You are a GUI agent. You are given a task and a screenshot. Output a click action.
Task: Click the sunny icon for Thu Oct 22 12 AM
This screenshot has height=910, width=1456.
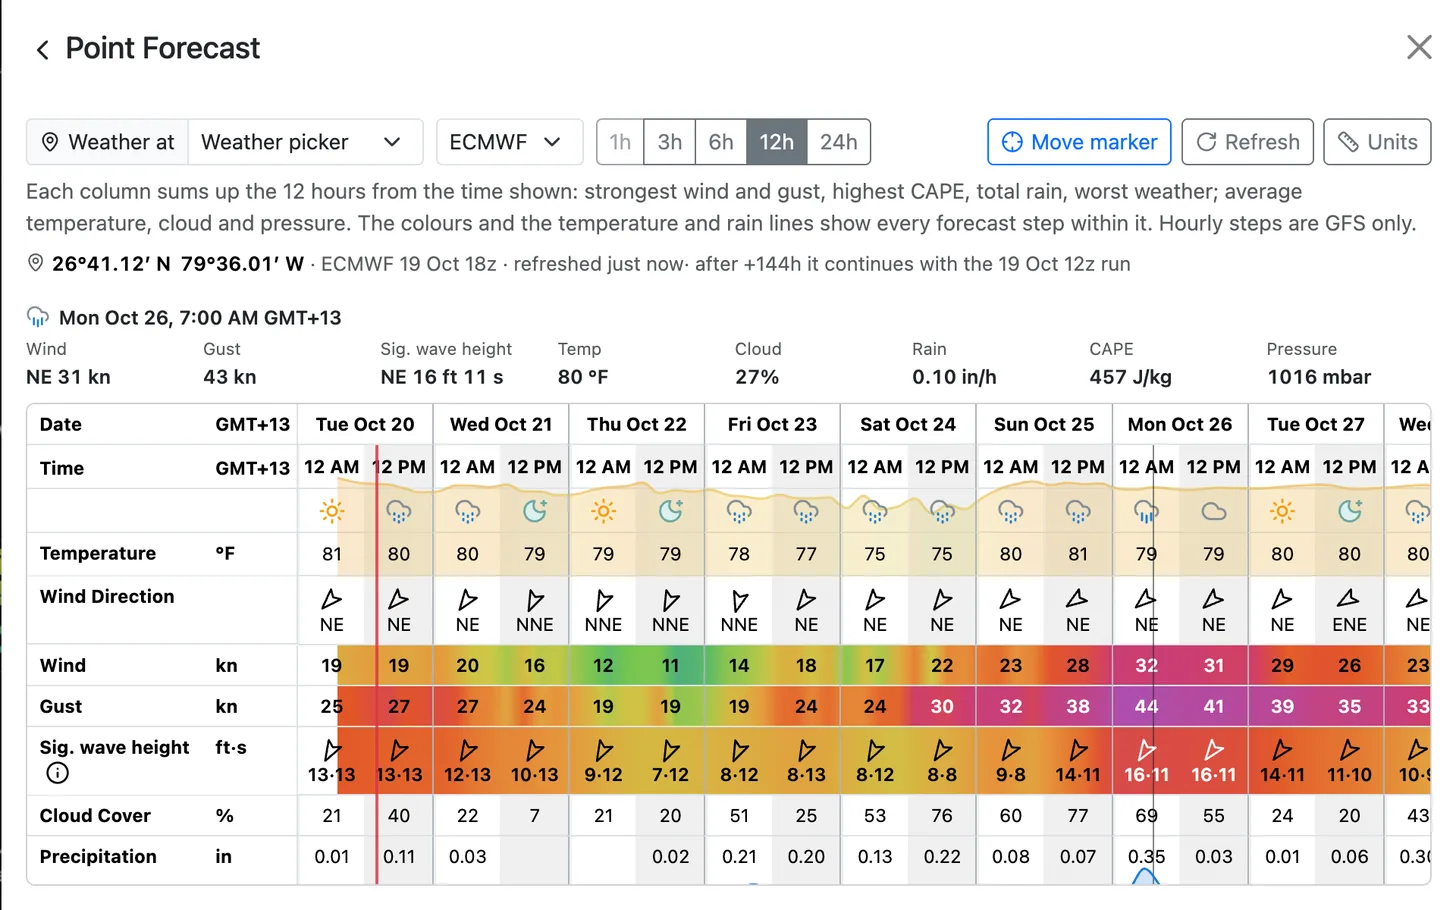pyautogui.click(x=603, y=511)
